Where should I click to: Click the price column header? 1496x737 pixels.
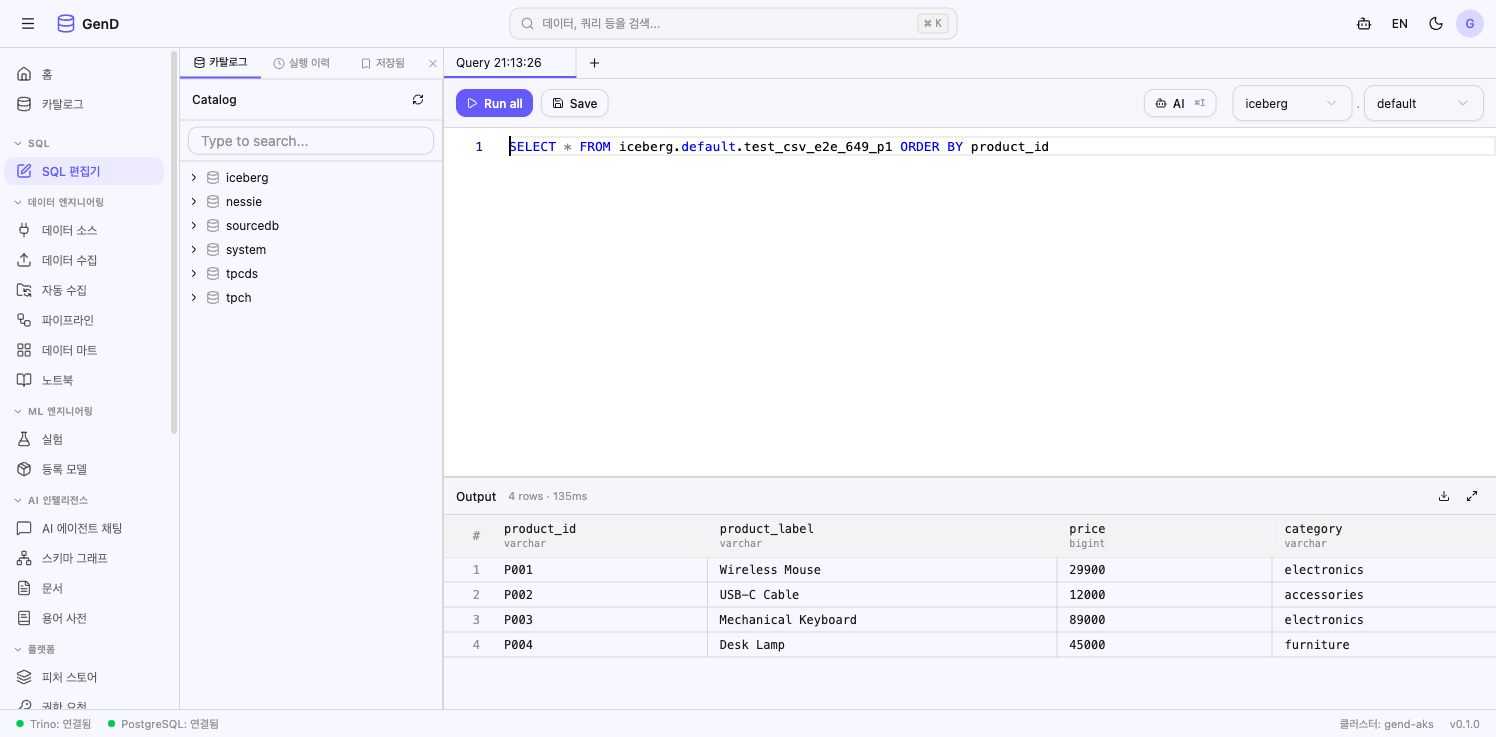point(1165,536)
